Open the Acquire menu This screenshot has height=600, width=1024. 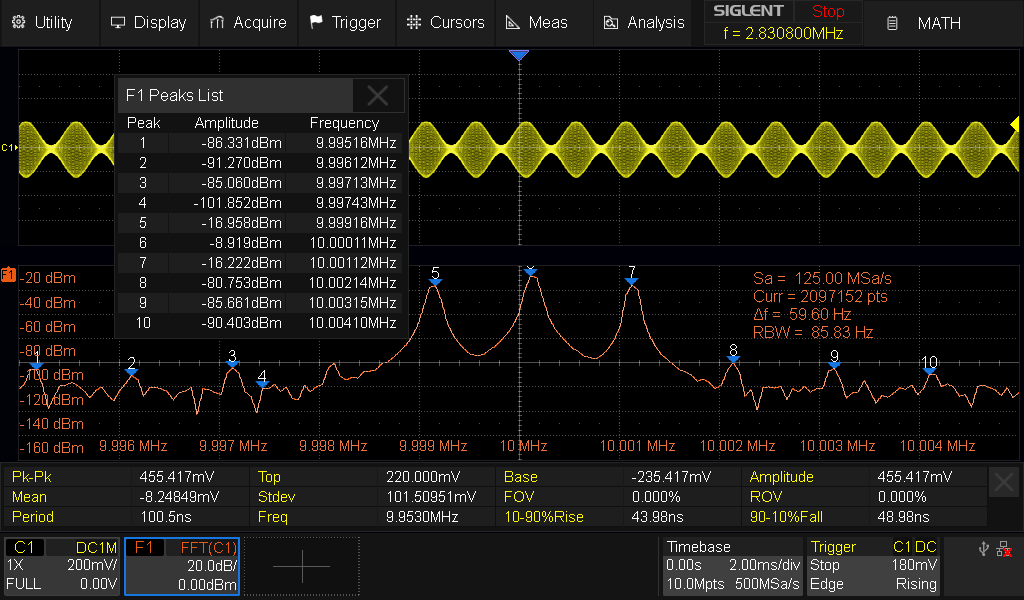pyautogui.click(x=248, y=22)
